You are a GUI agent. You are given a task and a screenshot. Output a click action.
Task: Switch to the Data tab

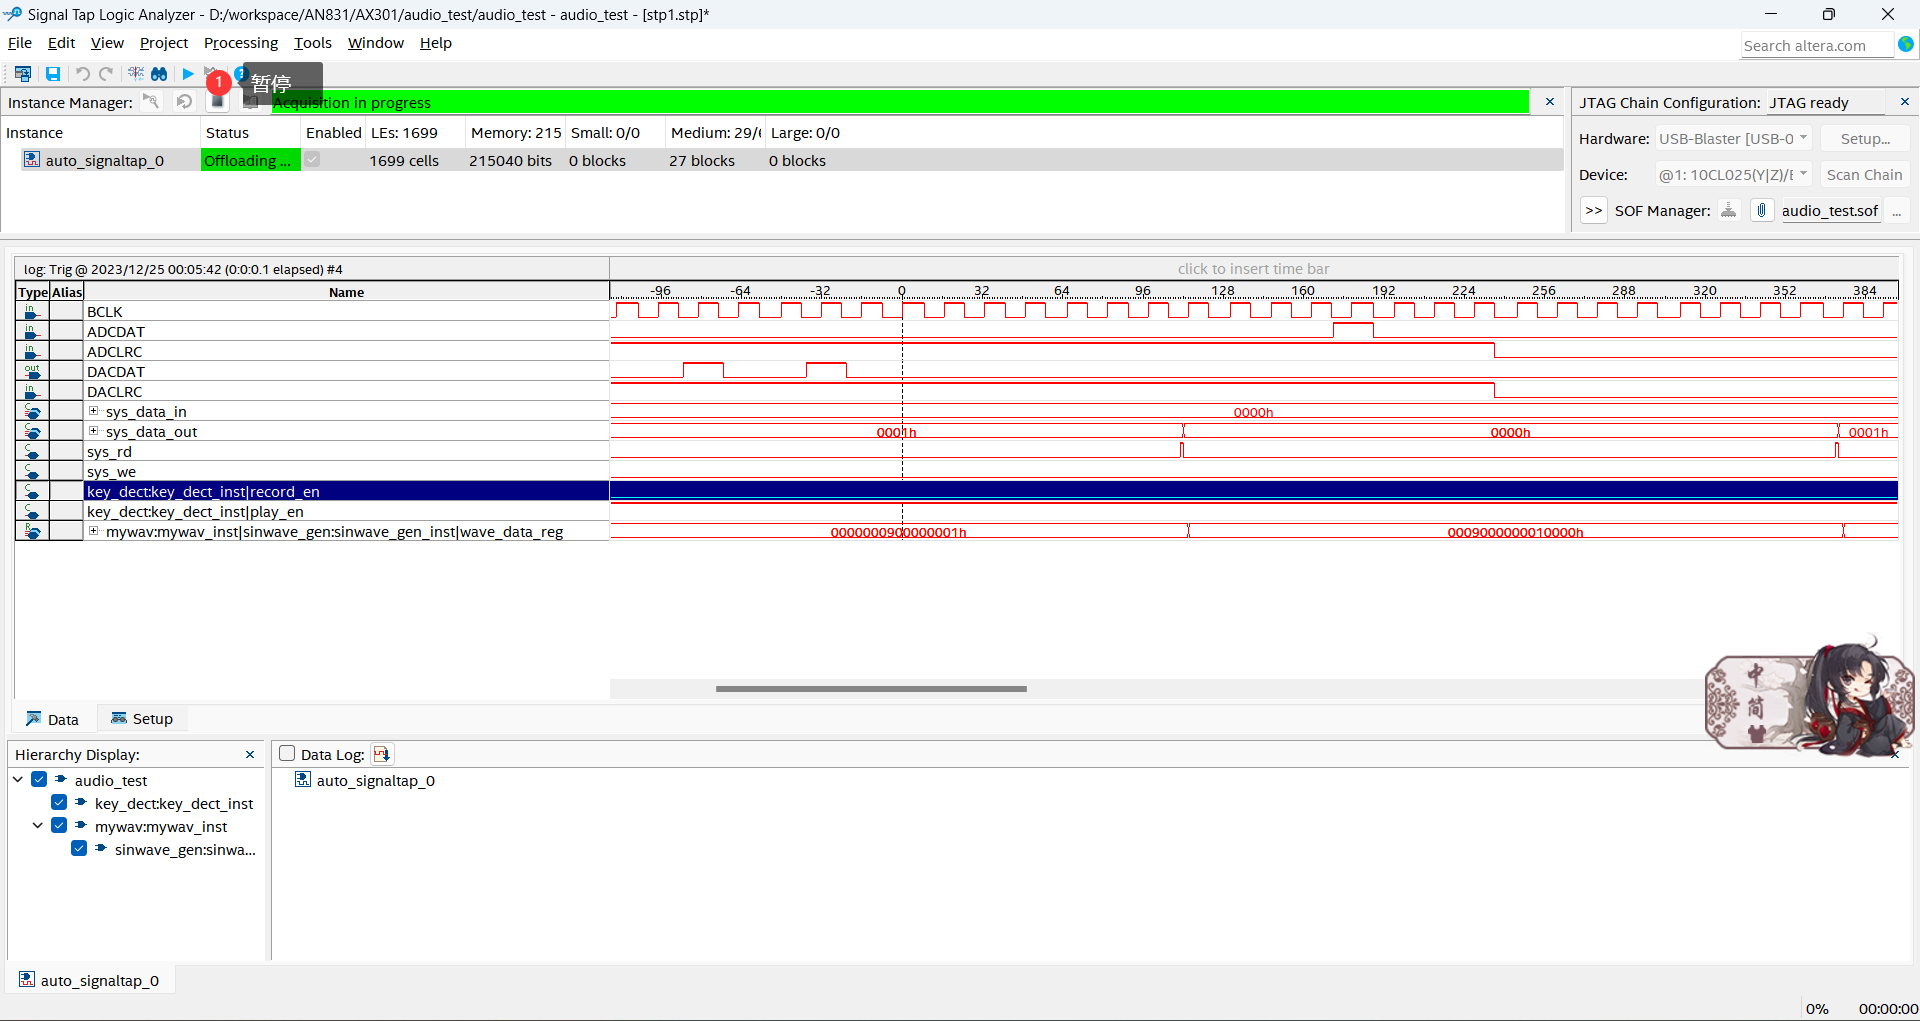pyautogui.click(x=52, y=719)
